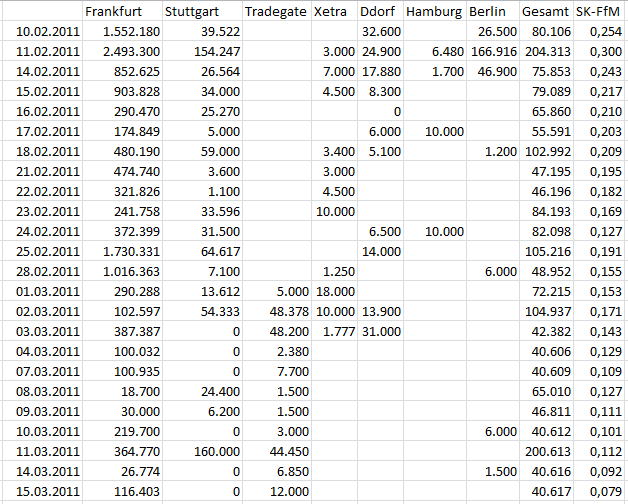Select Gesamt value 105.216
Image resolution: width=628 pixels, height=504 pixels.
pyautogui.click(x=546, y=251)
